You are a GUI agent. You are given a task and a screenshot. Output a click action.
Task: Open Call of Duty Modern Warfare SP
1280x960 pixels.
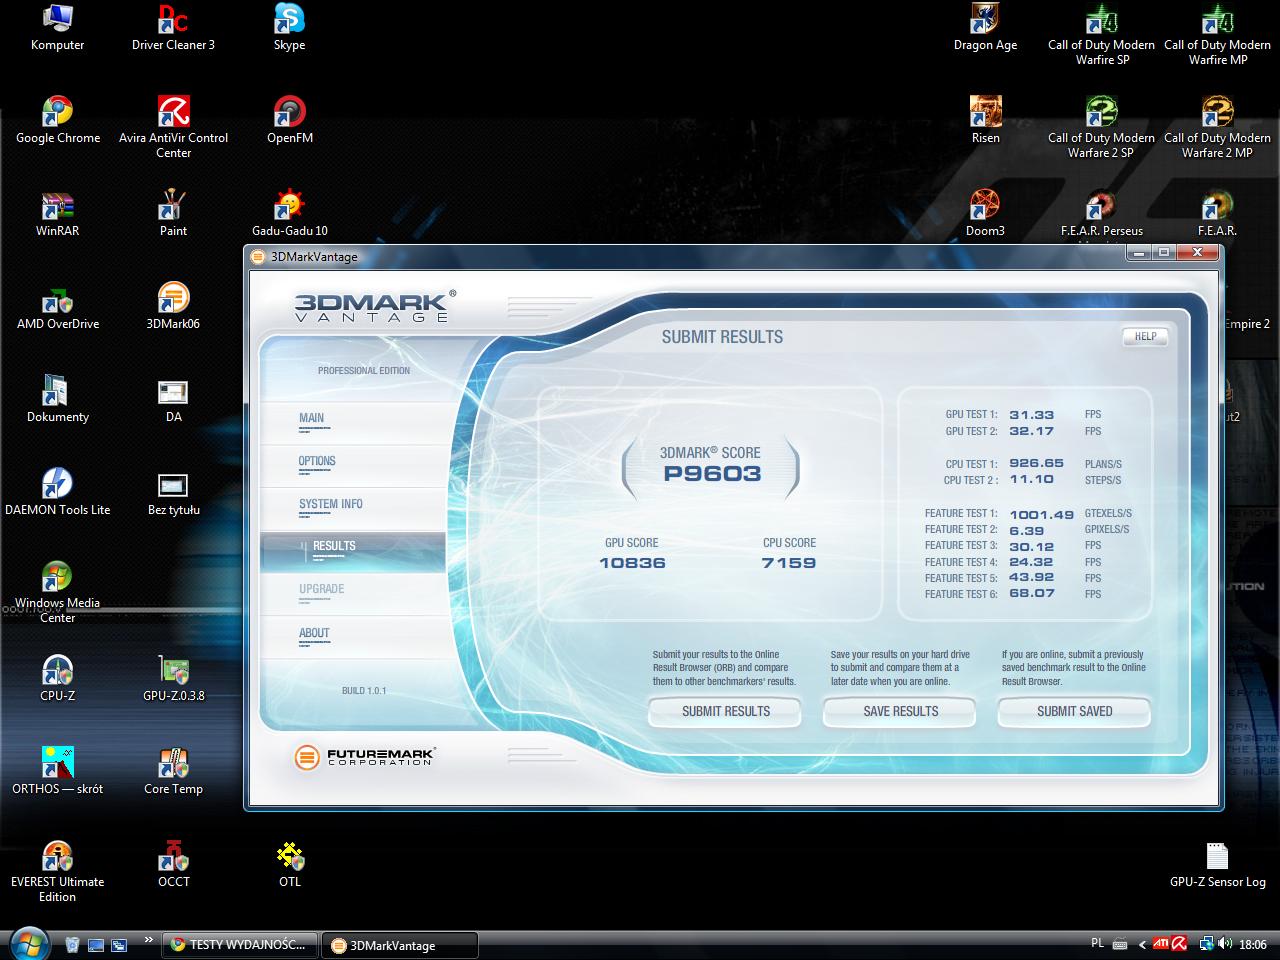(1101, 35)
